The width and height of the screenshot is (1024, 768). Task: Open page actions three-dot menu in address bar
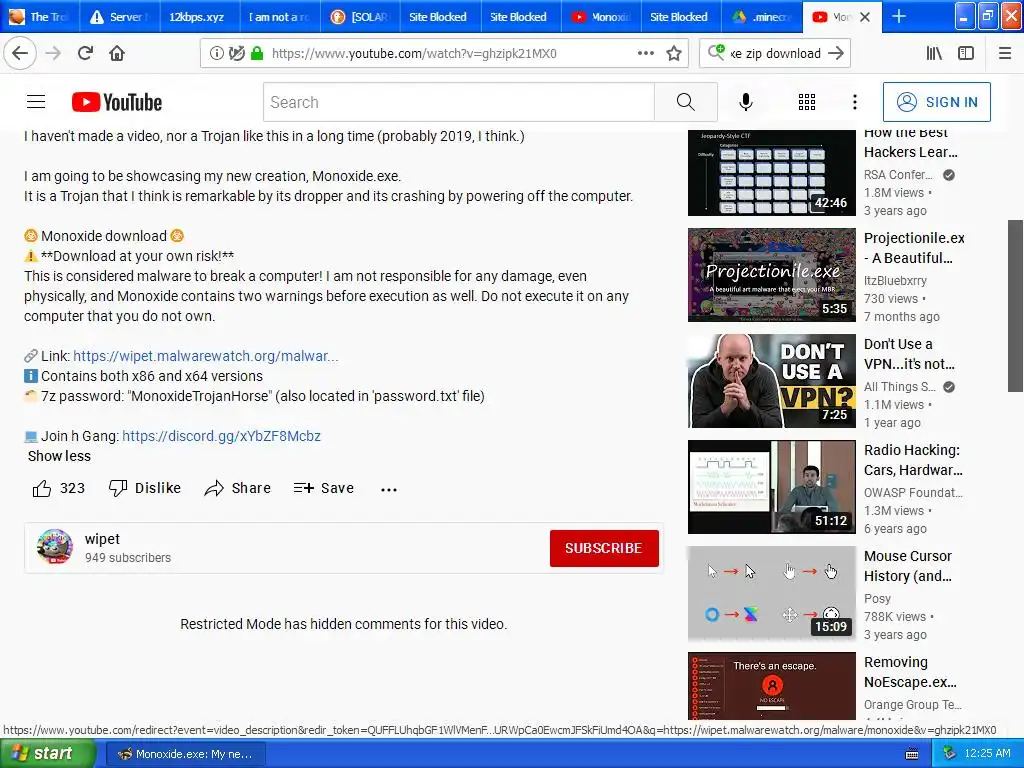[x=646, y=54]
